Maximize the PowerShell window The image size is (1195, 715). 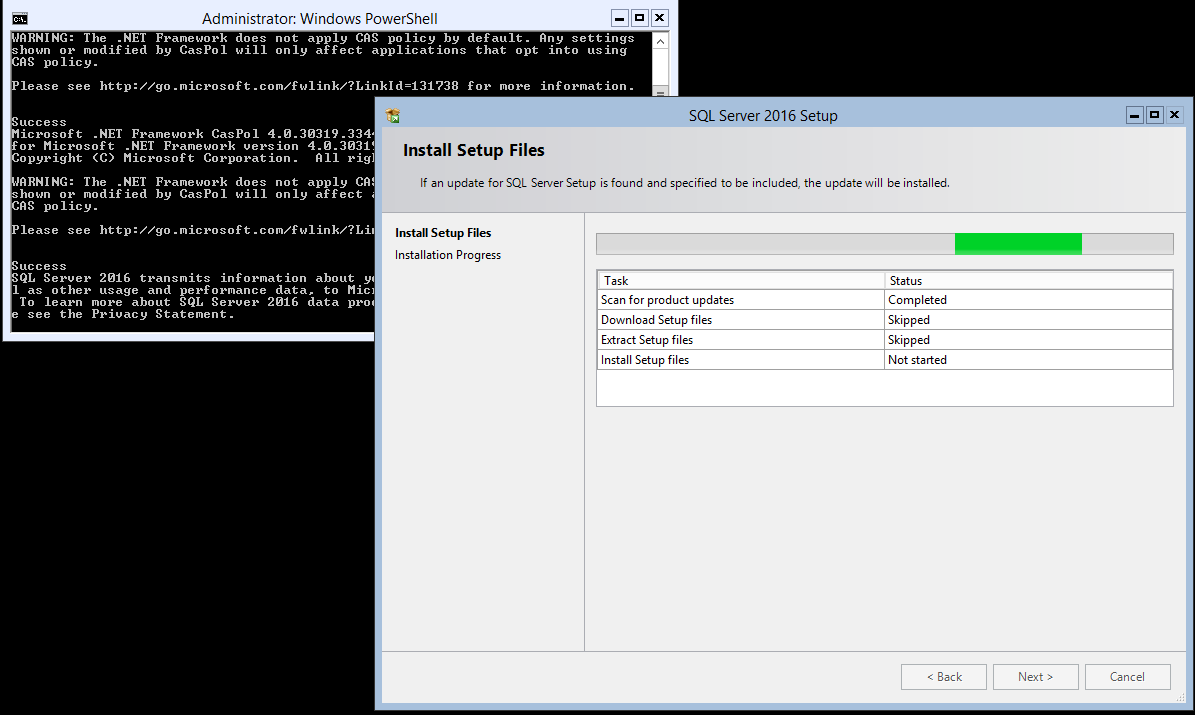(640, 18)
